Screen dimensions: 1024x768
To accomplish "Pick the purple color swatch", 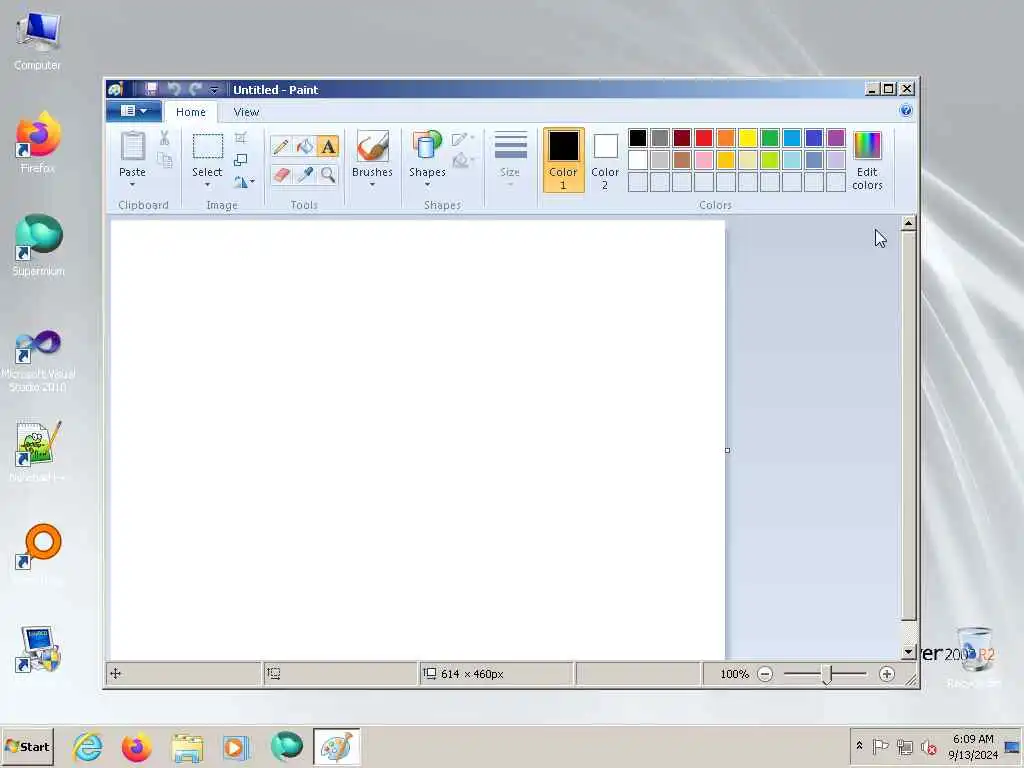I will 836,138.
